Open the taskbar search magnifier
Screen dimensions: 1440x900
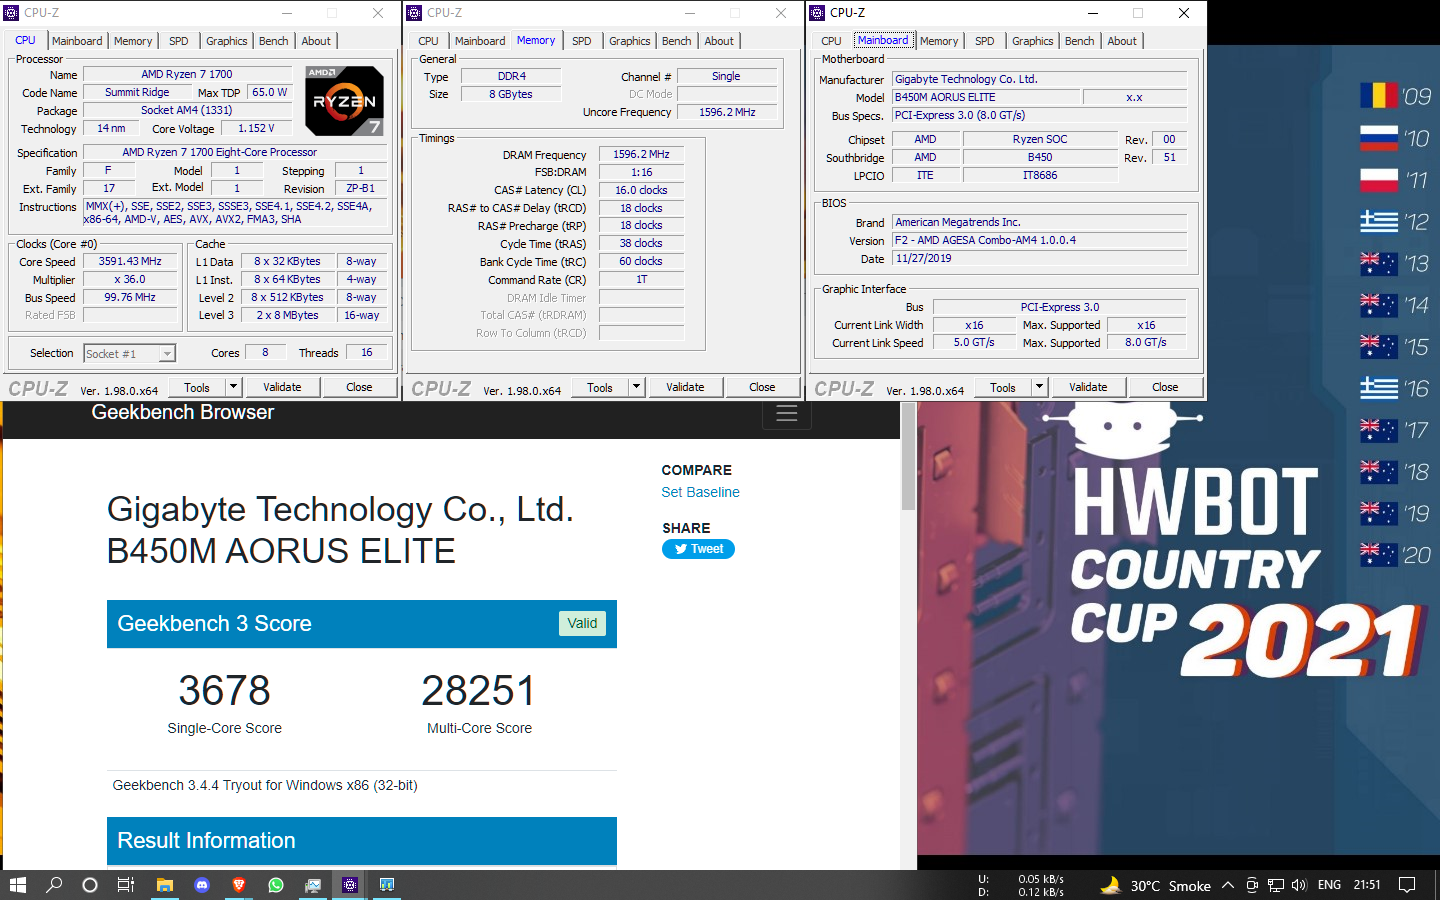54,885
